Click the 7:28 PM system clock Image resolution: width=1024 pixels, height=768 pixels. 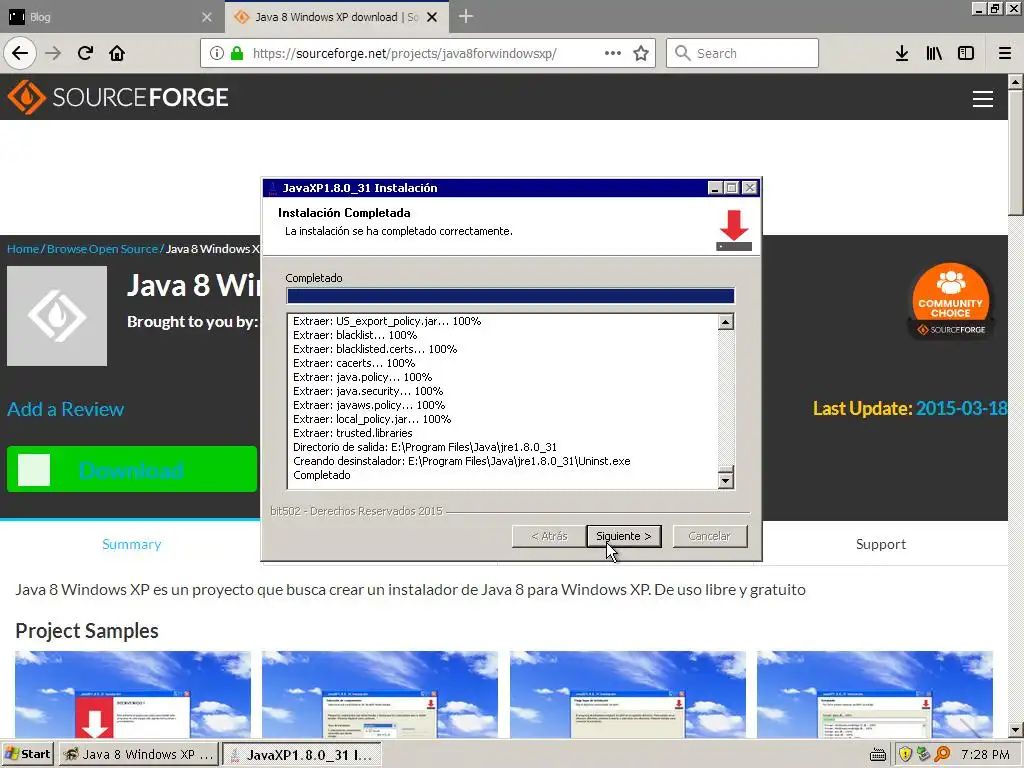985,754
